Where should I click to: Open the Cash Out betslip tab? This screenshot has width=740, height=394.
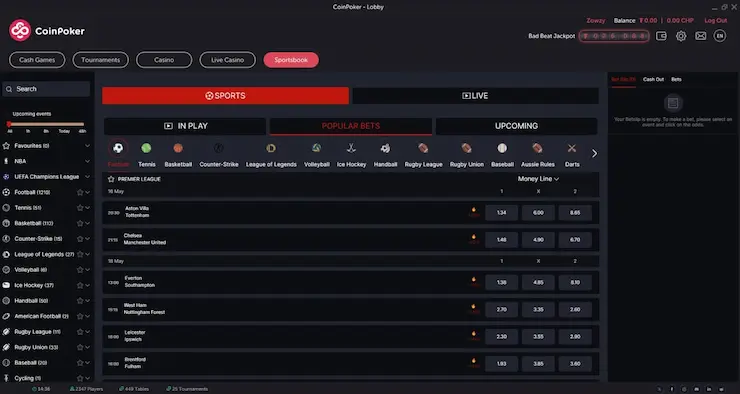click(x=653, y=79)
